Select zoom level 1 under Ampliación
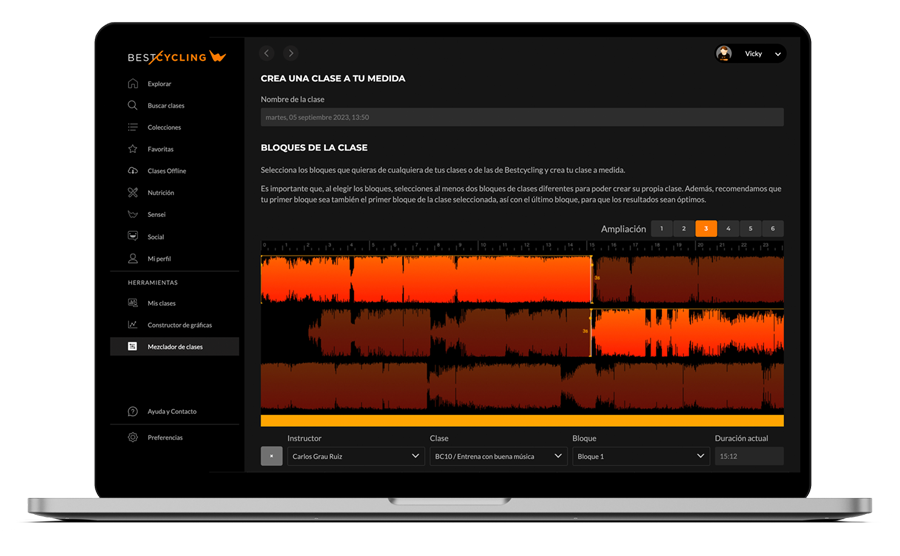The image size is (900, 556). pyautogui.click(x=661, y=229)
